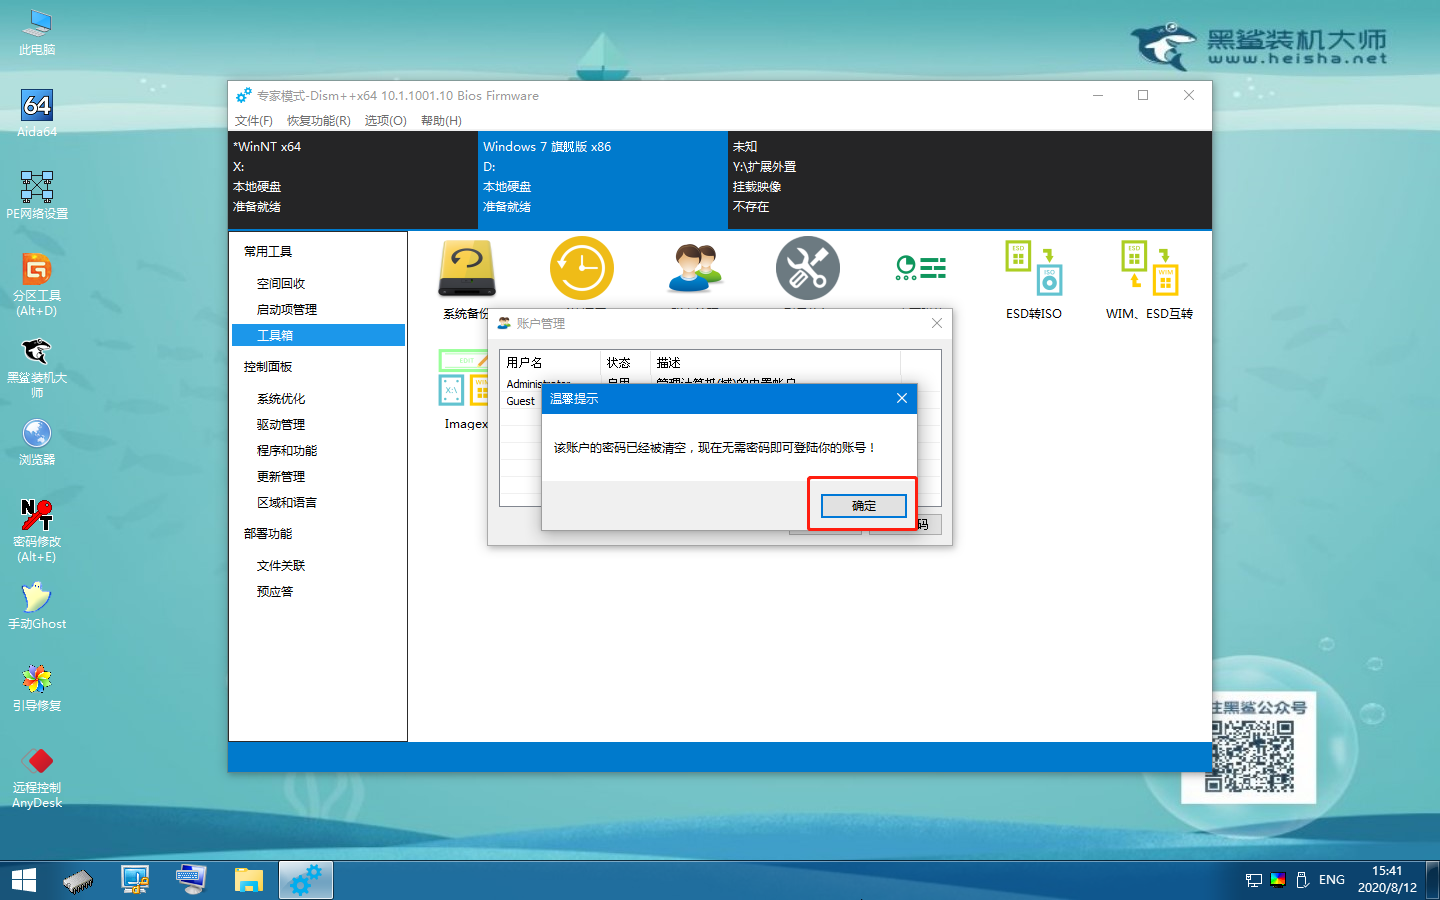The height and width of the screenshot is (900, 1440).
Task: Click the green list tool icon
Action: pos(920,268)
